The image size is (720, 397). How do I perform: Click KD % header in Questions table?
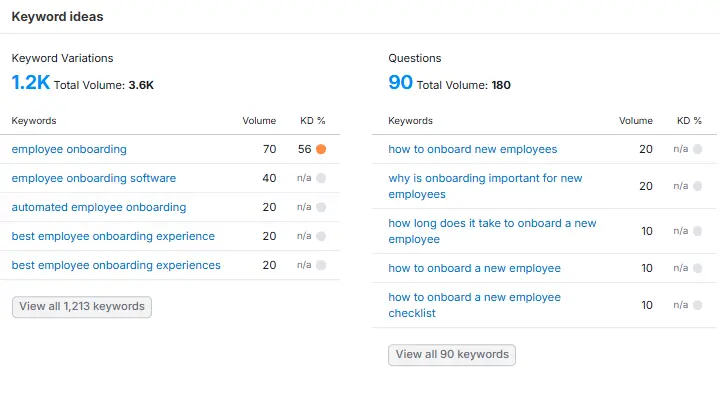point(689,121)
